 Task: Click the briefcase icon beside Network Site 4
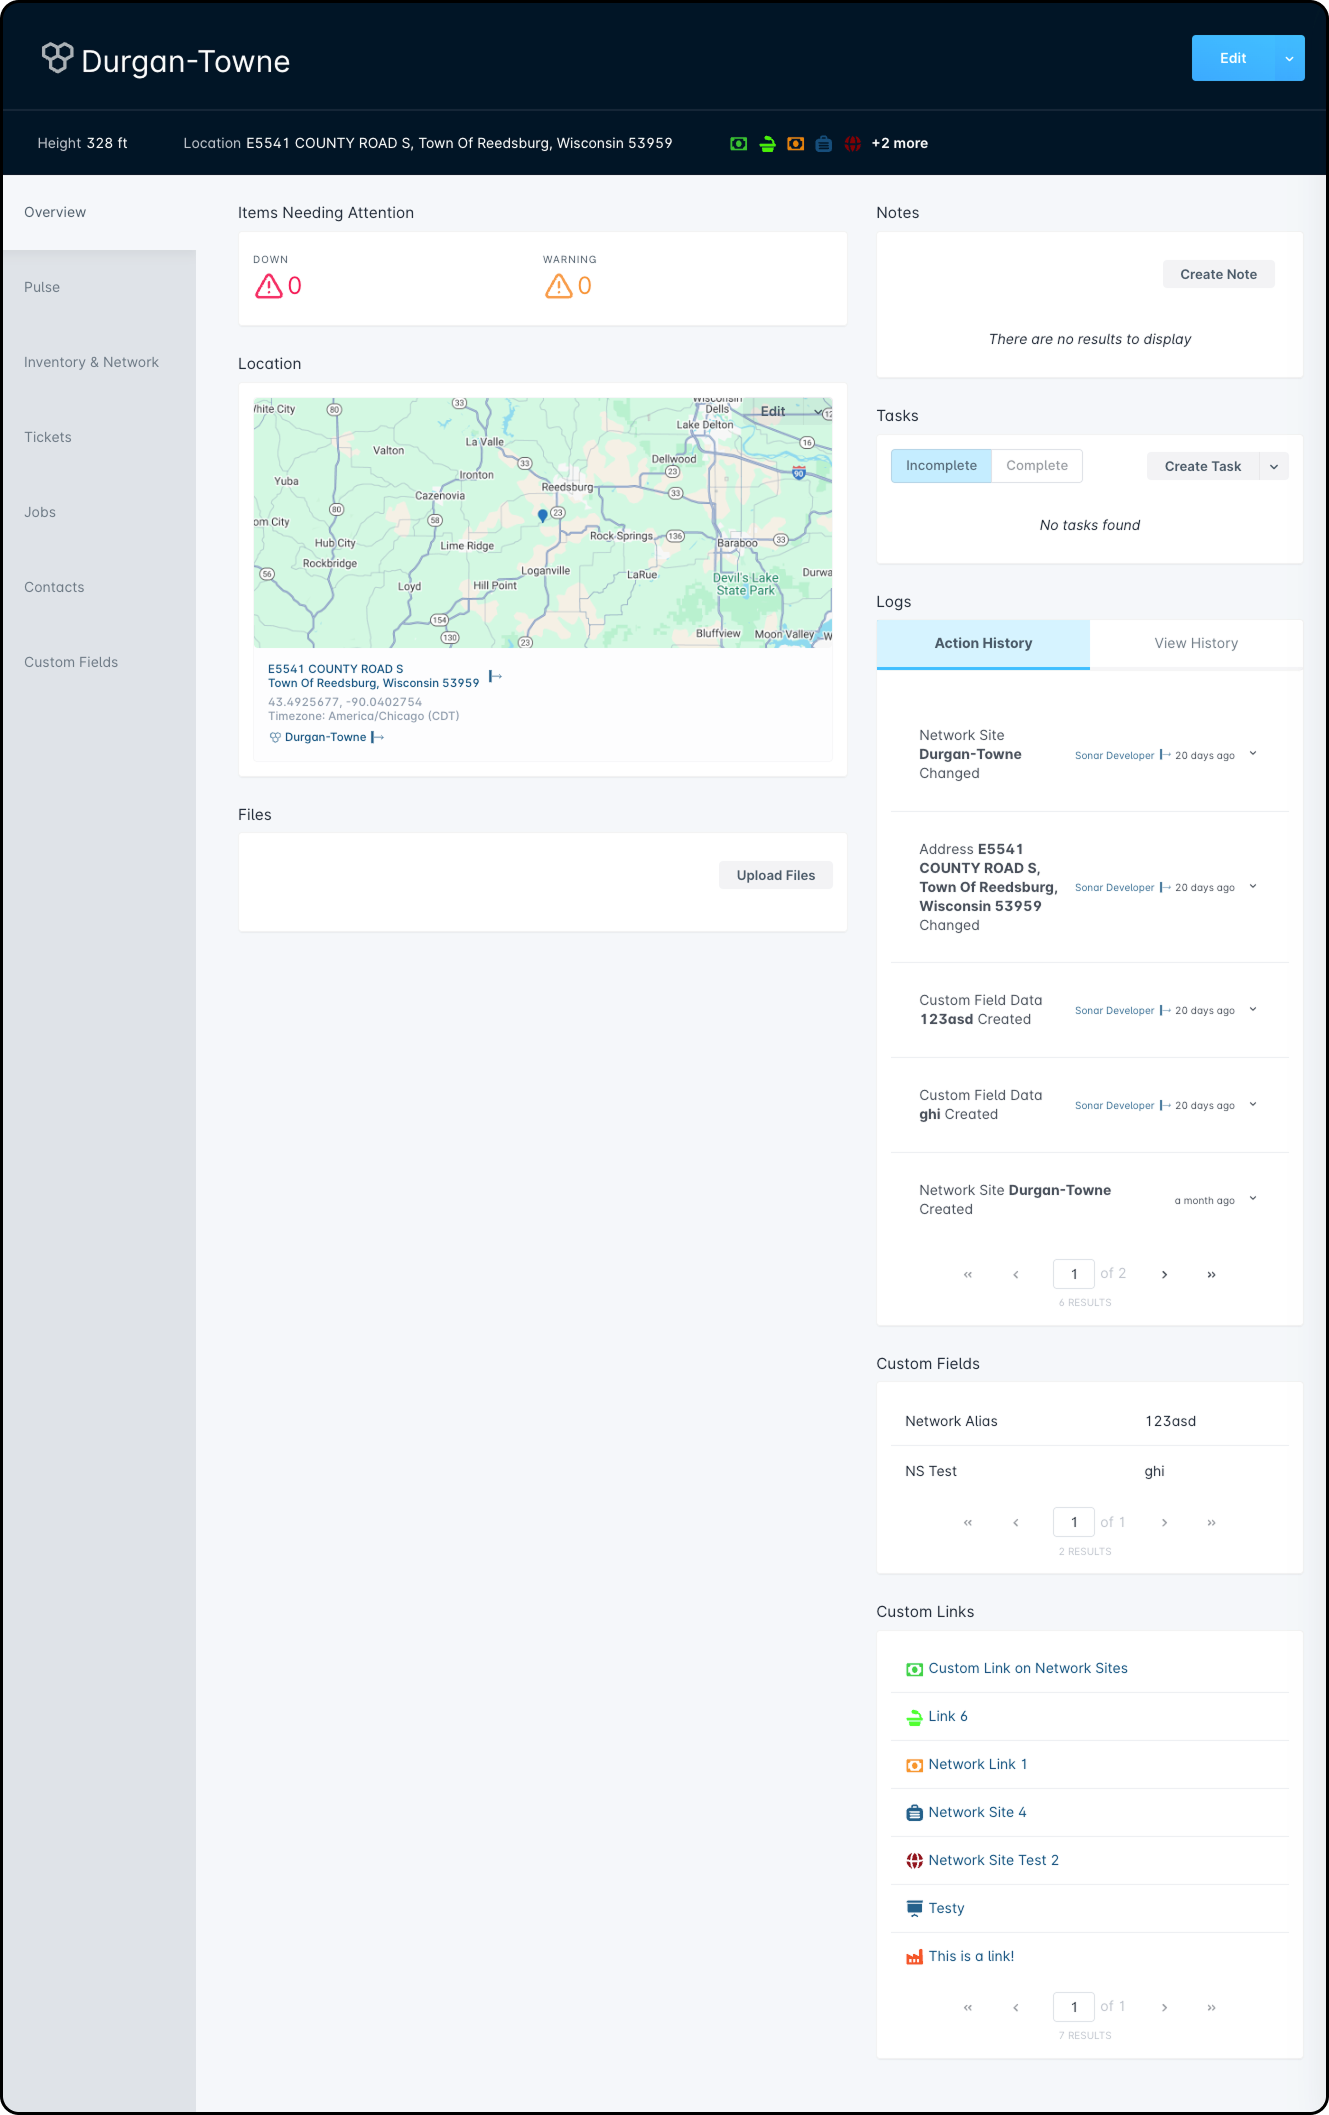coord(914,1813)
